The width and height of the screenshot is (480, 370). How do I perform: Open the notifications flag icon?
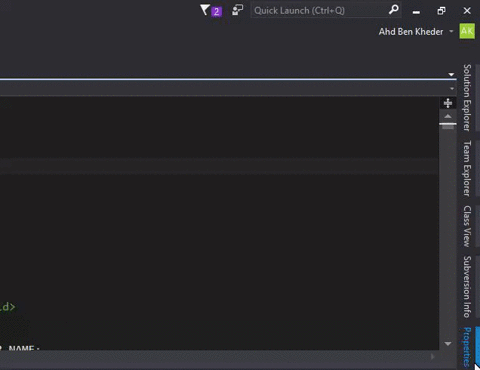coord(205,10)
